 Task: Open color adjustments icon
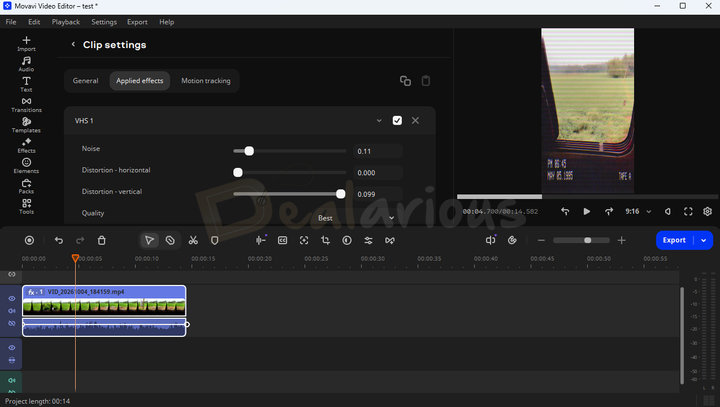[x=347, y=240]
